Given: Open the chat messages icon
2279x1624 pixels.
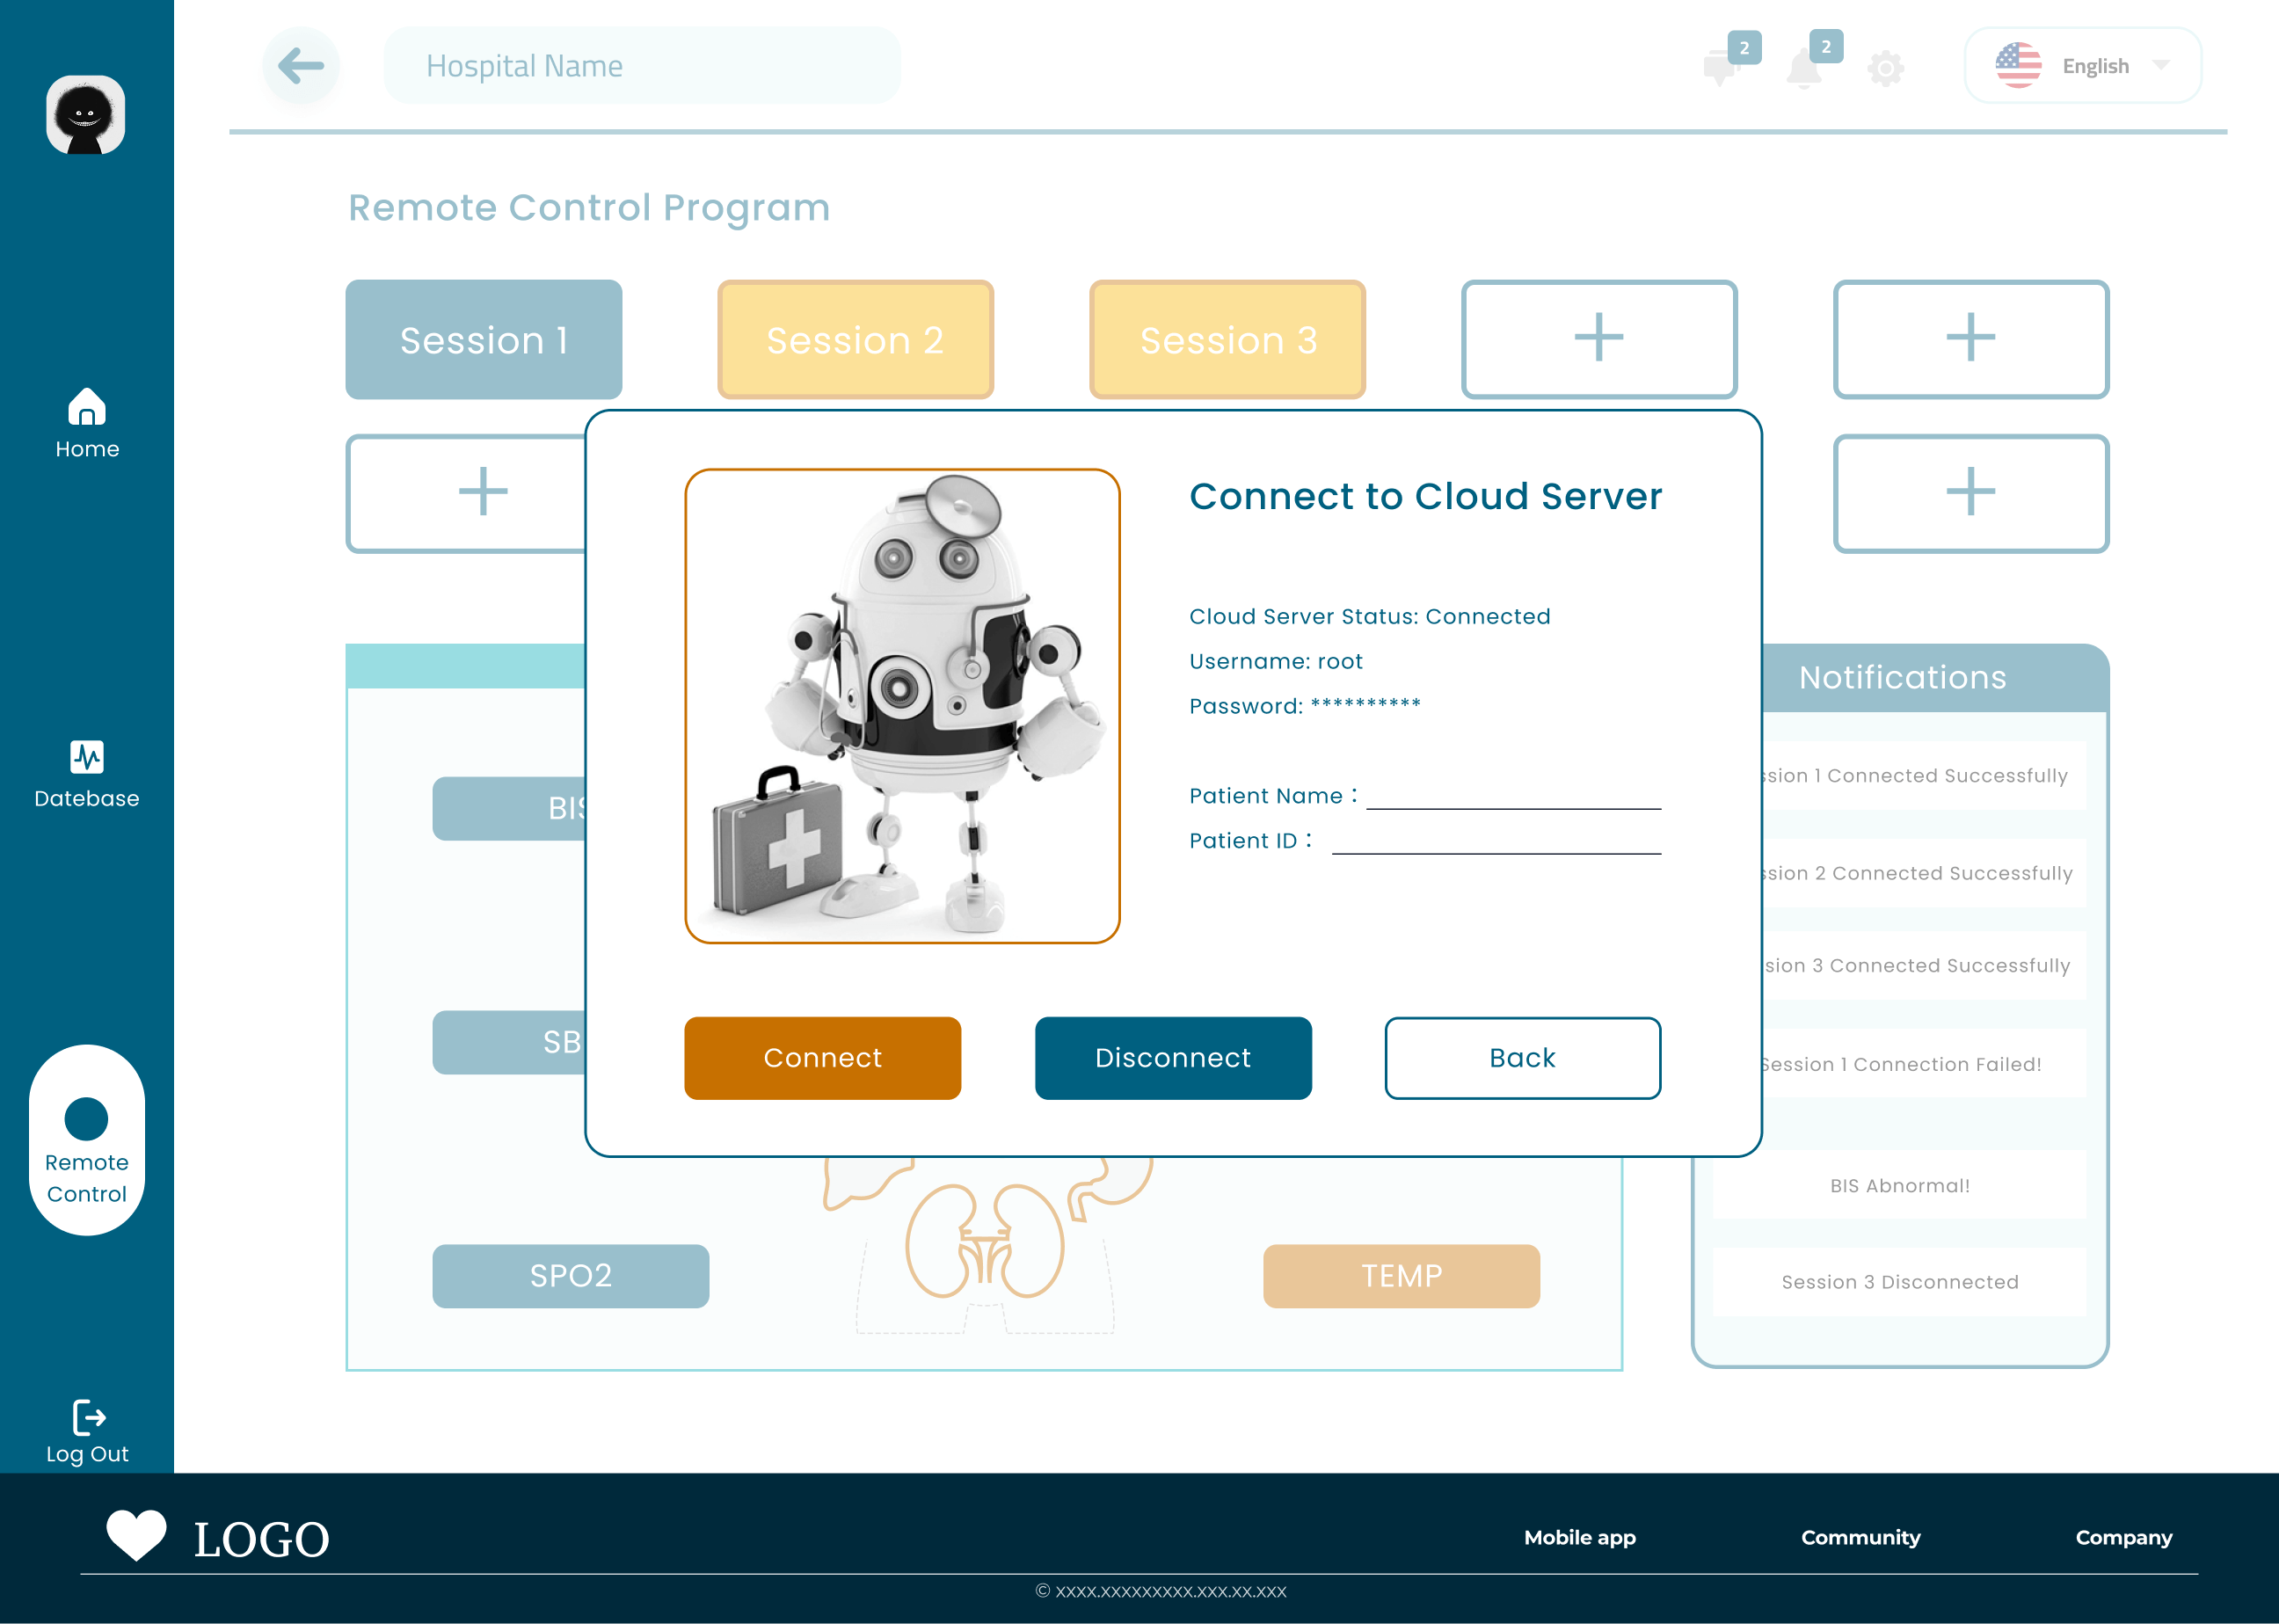Looking at the screenshot, I should [1721, 68].
